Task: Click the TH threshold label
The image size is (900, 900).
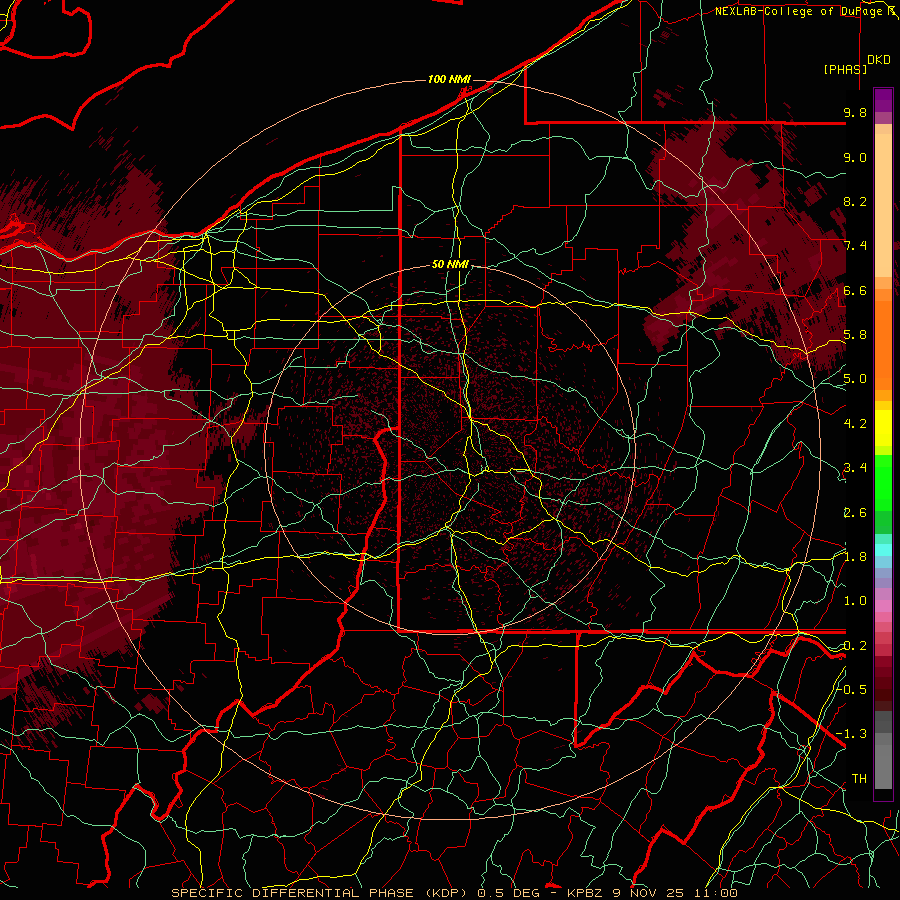Action: pos(859,779)
